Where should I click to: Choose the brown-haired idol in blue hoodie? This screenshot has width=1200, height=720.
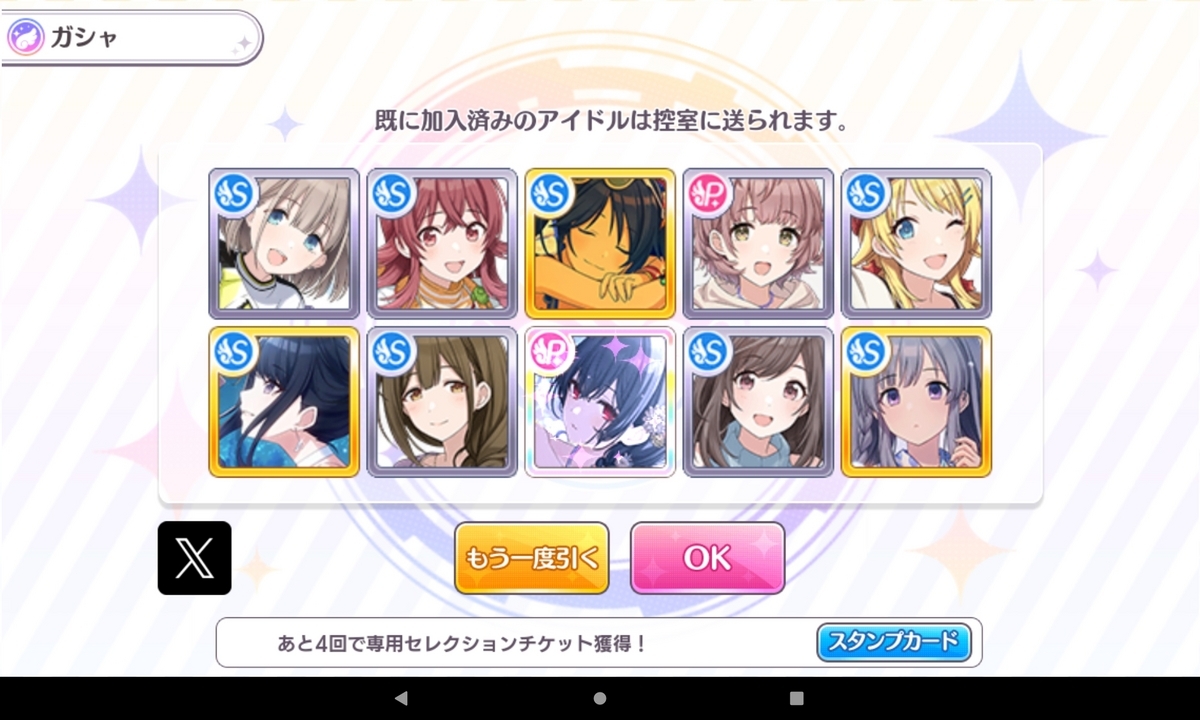click(758, 401)
